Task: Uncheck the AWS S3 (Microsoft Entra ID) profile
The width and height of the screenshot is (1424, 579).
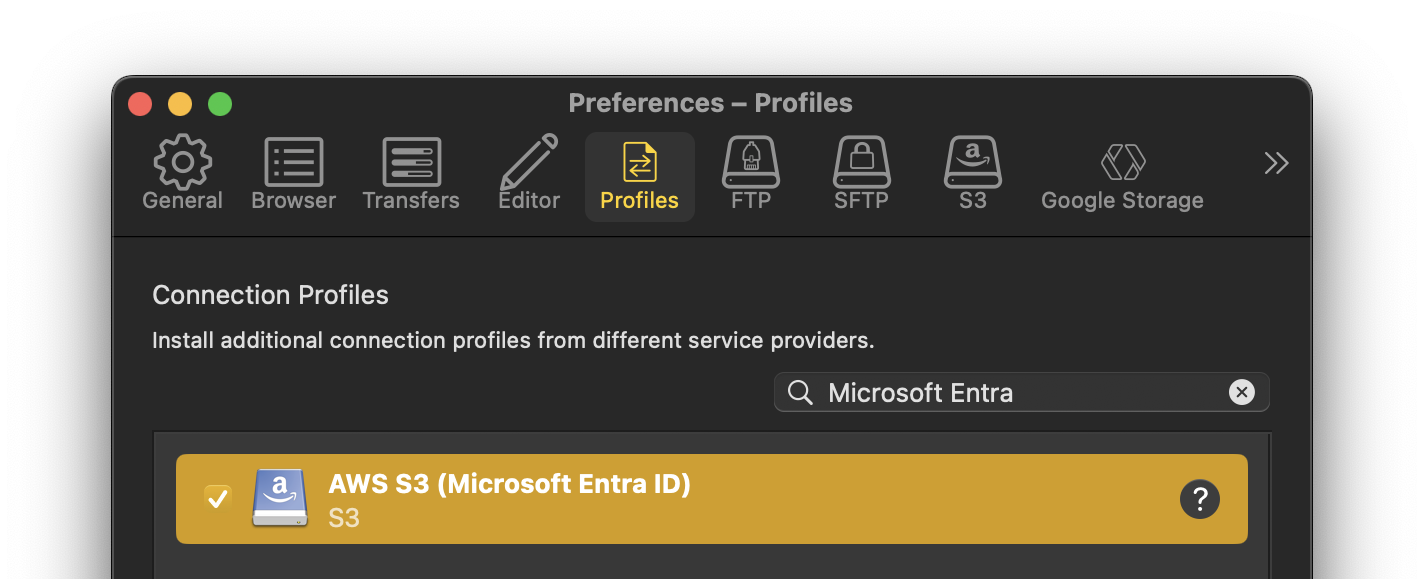Action: click(217, 498)
